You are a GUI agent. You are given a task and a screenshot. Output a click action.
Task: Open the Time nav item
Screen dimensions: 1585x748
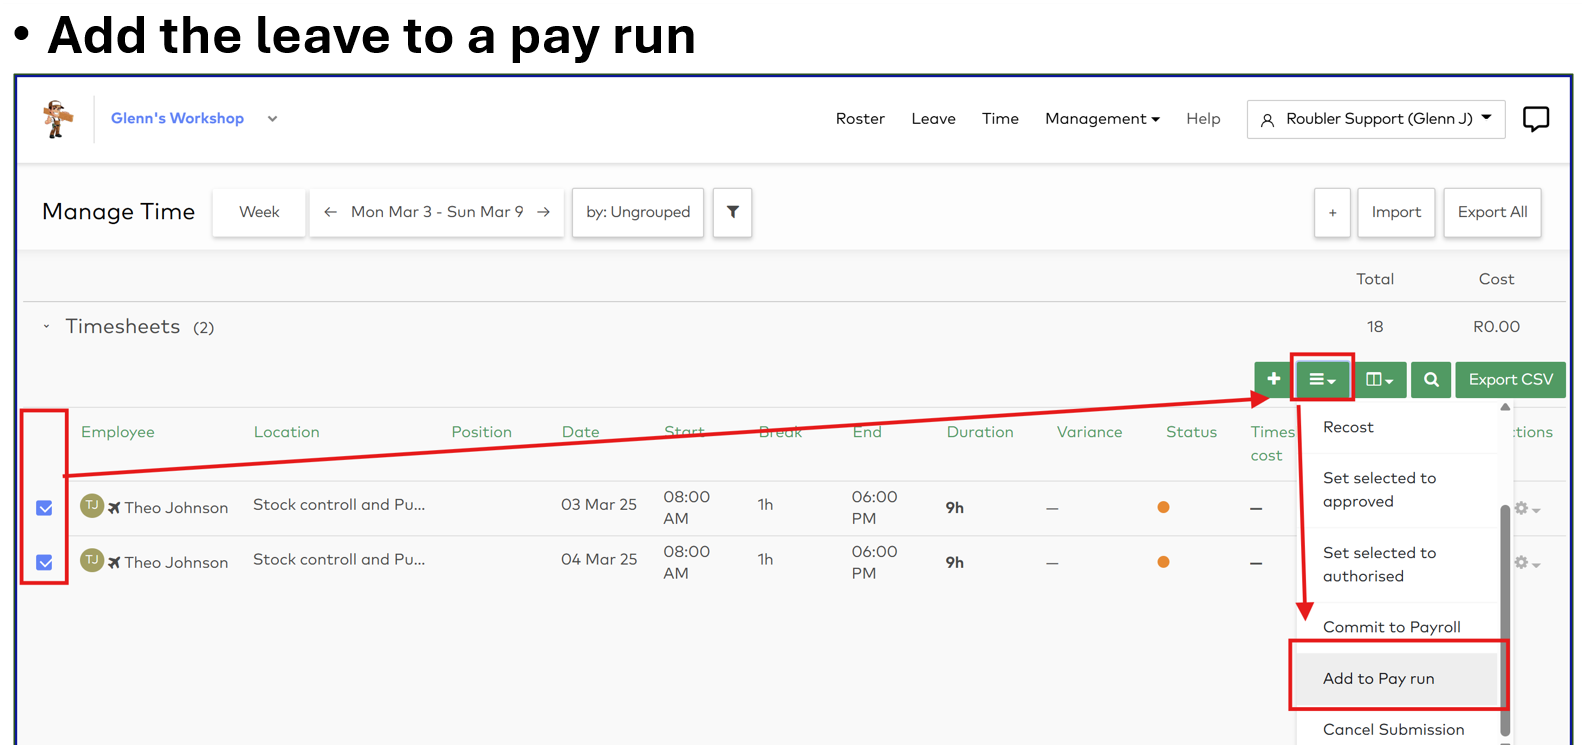[1000, 118]
